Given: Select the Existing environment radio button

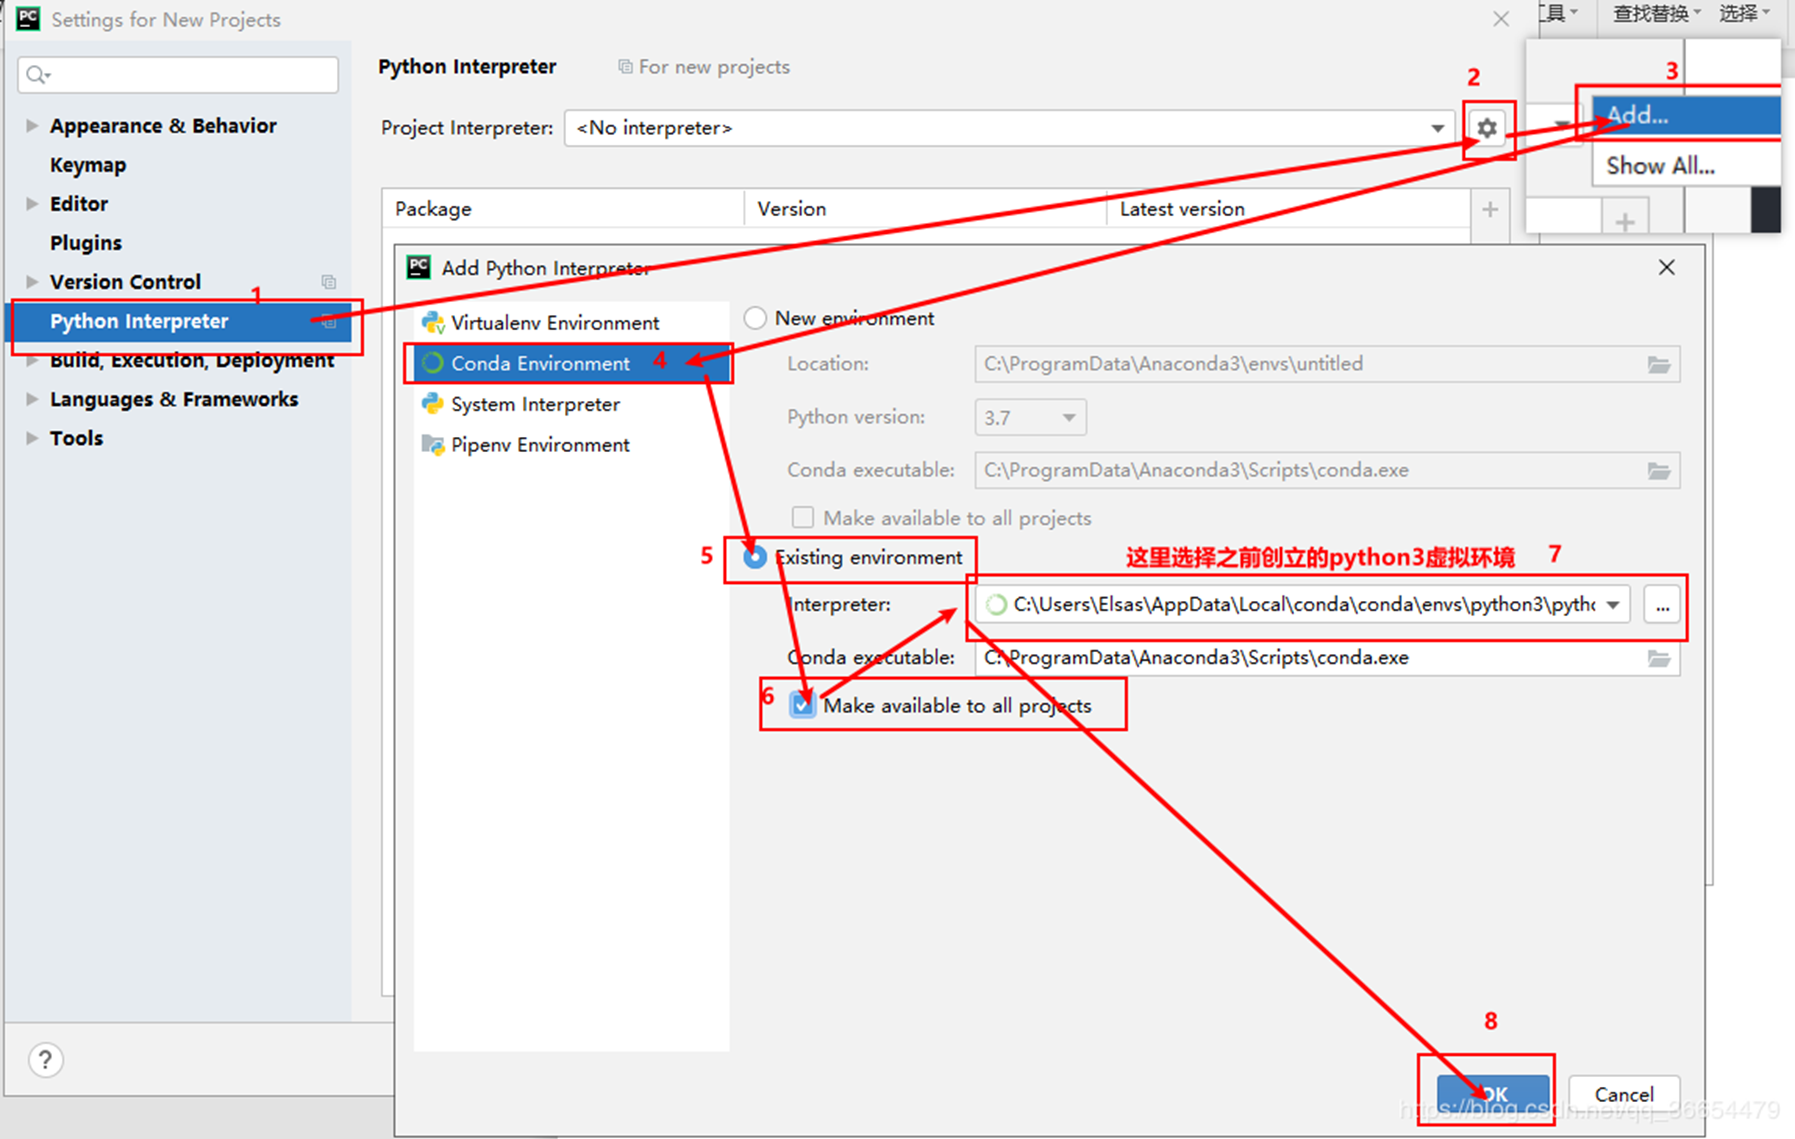Looking at the screenshot, I should 755,557.
